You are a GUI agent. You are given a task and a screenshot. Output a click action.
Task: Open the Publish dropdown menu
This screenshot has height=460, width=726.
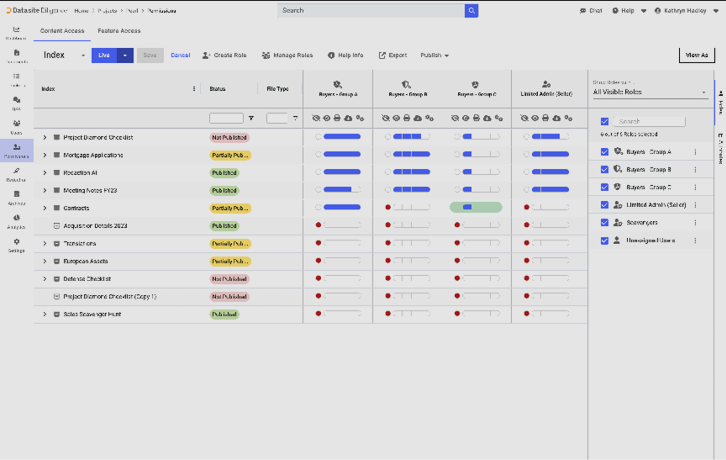click(433, 56)
